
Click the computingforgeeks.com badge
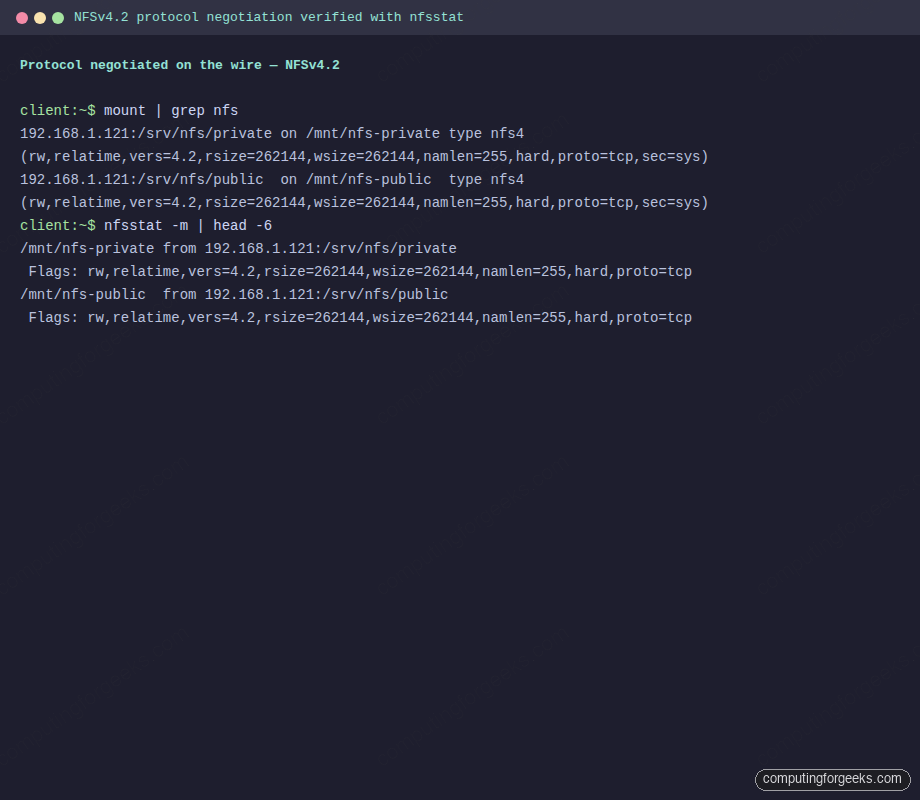(x=833, y=779)
